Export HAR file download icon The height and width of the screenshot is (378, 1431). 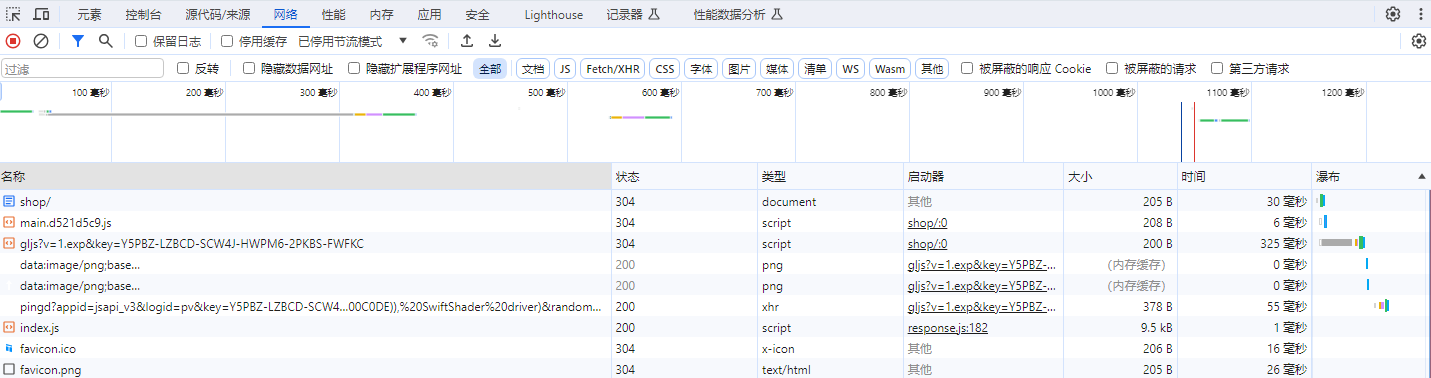click(x=495, y=41)
